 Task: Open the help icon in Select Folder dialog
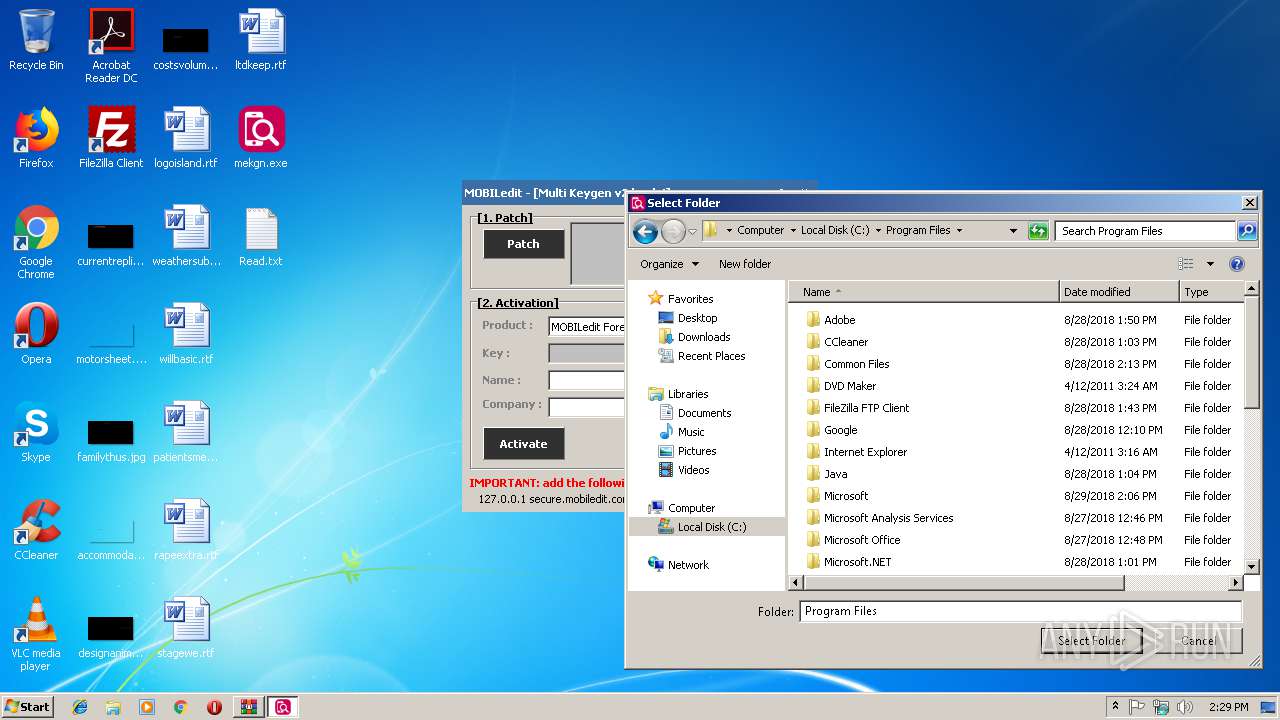[x=1236, y=264]
